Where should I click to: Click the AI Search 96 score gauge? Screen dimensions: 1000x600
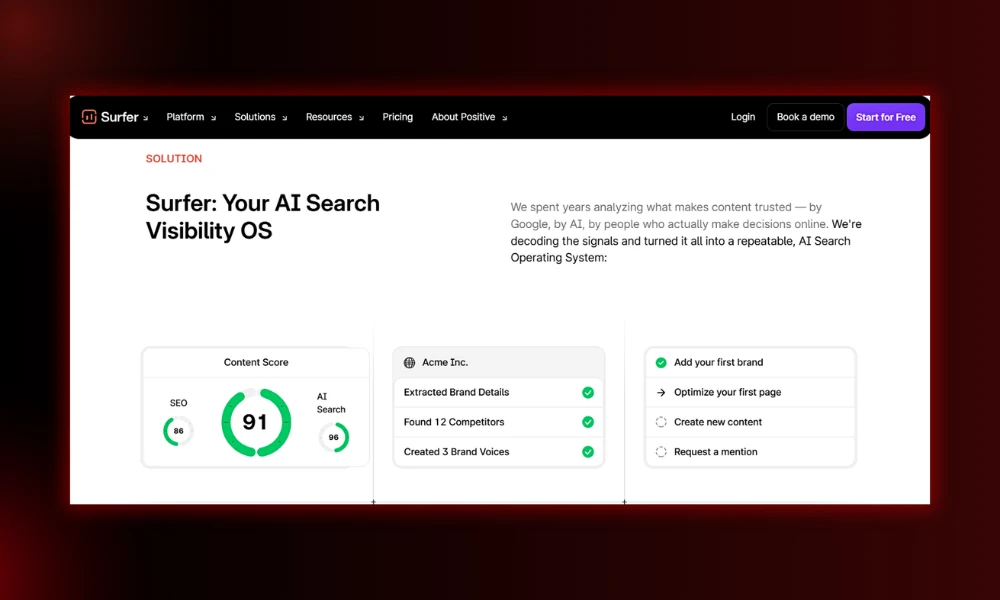[334, 437]
